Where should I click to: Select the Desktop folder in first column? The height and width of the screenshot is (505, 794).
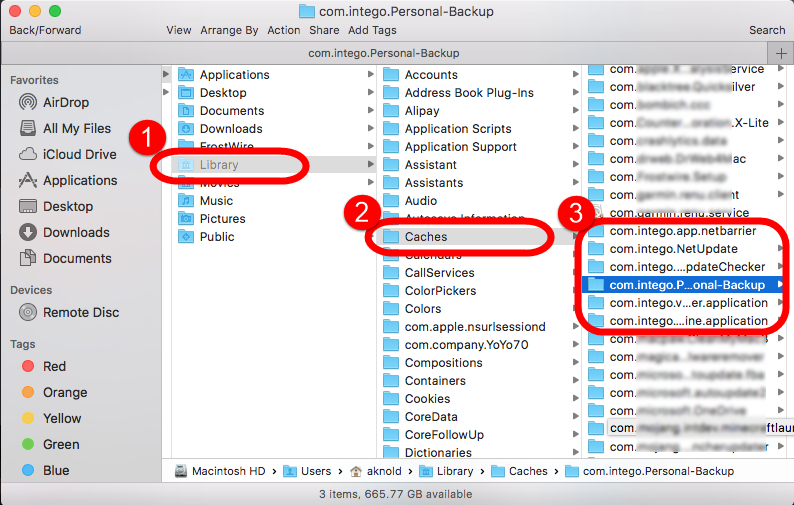click(x=213, y=93)
